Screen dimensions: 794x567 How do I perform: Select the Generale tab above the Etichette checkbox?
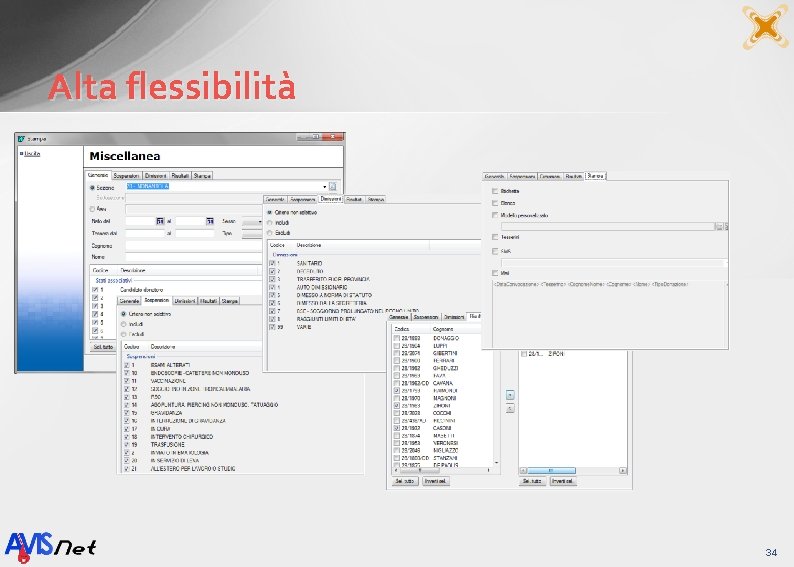(494, 176)
